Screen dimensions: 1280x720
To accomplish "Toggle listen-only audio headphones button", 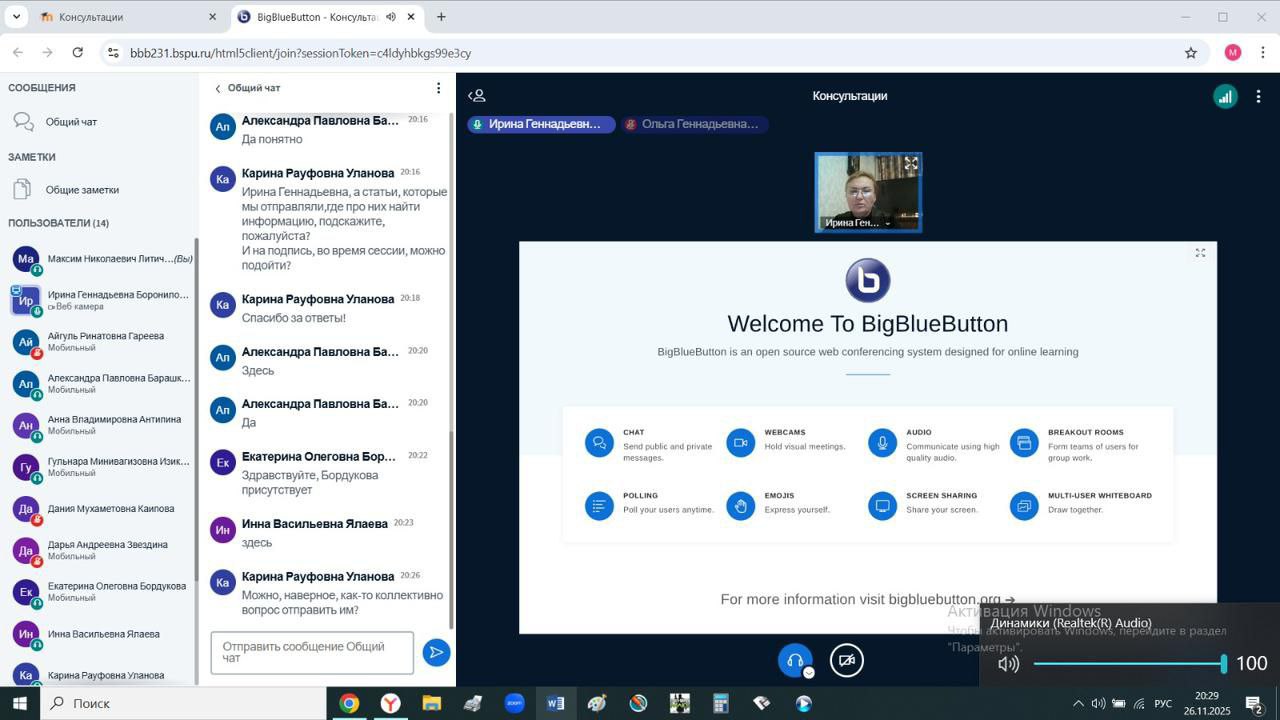I will pos(795,660).
